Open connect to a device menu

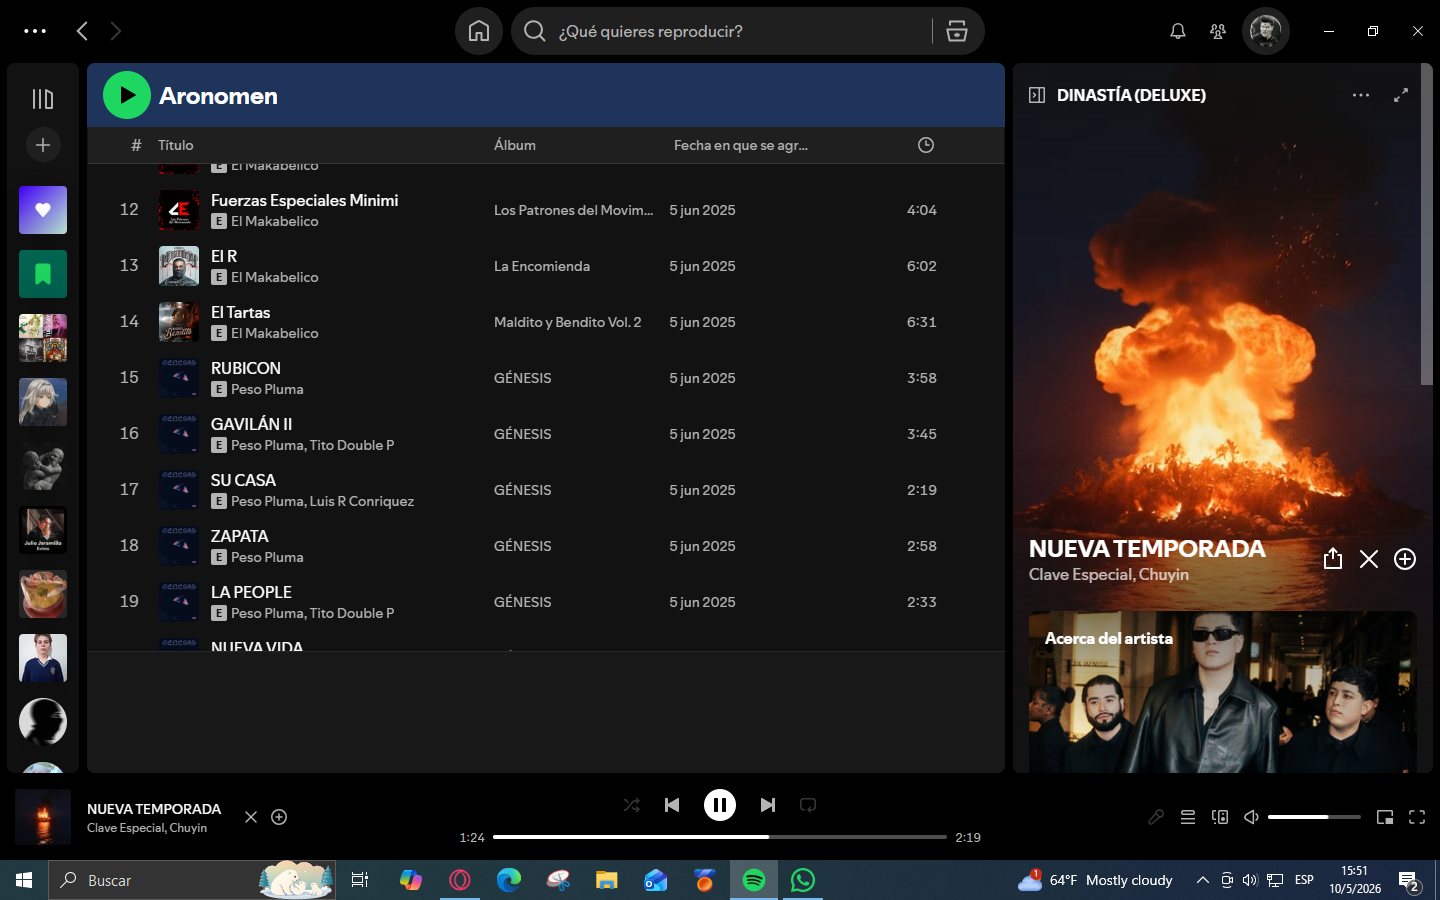1220,817
